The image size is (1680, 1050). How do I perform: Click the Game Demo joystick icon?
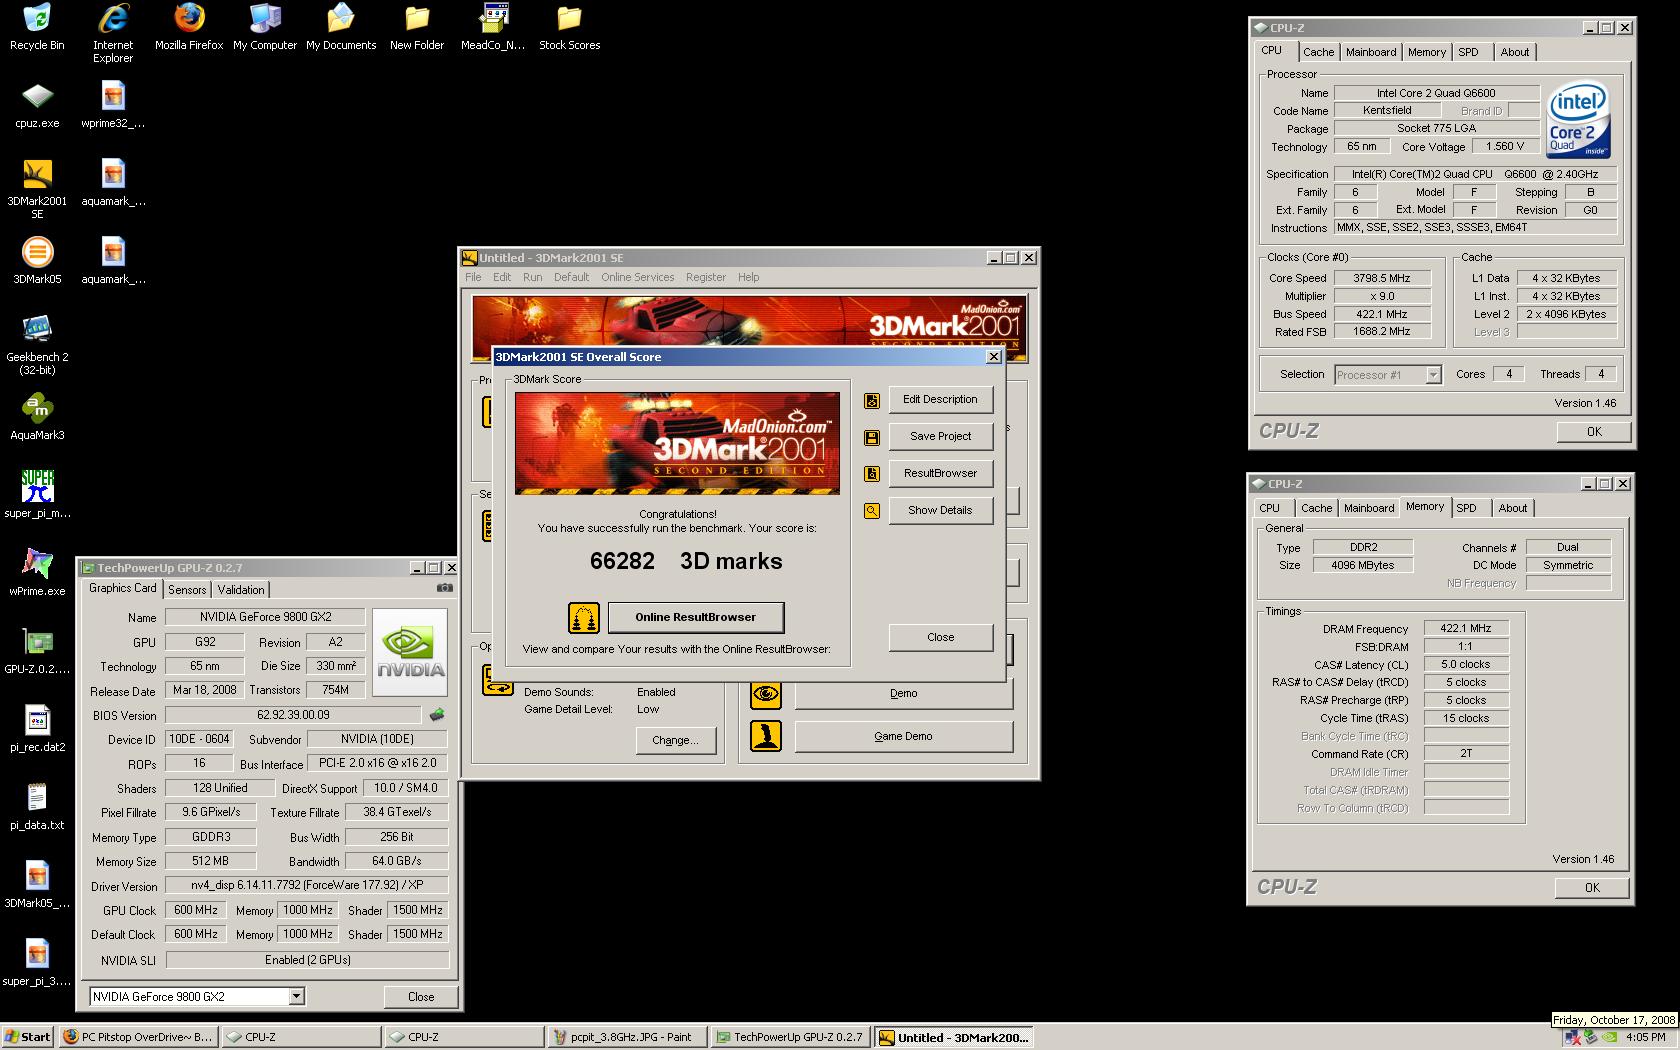766,736
